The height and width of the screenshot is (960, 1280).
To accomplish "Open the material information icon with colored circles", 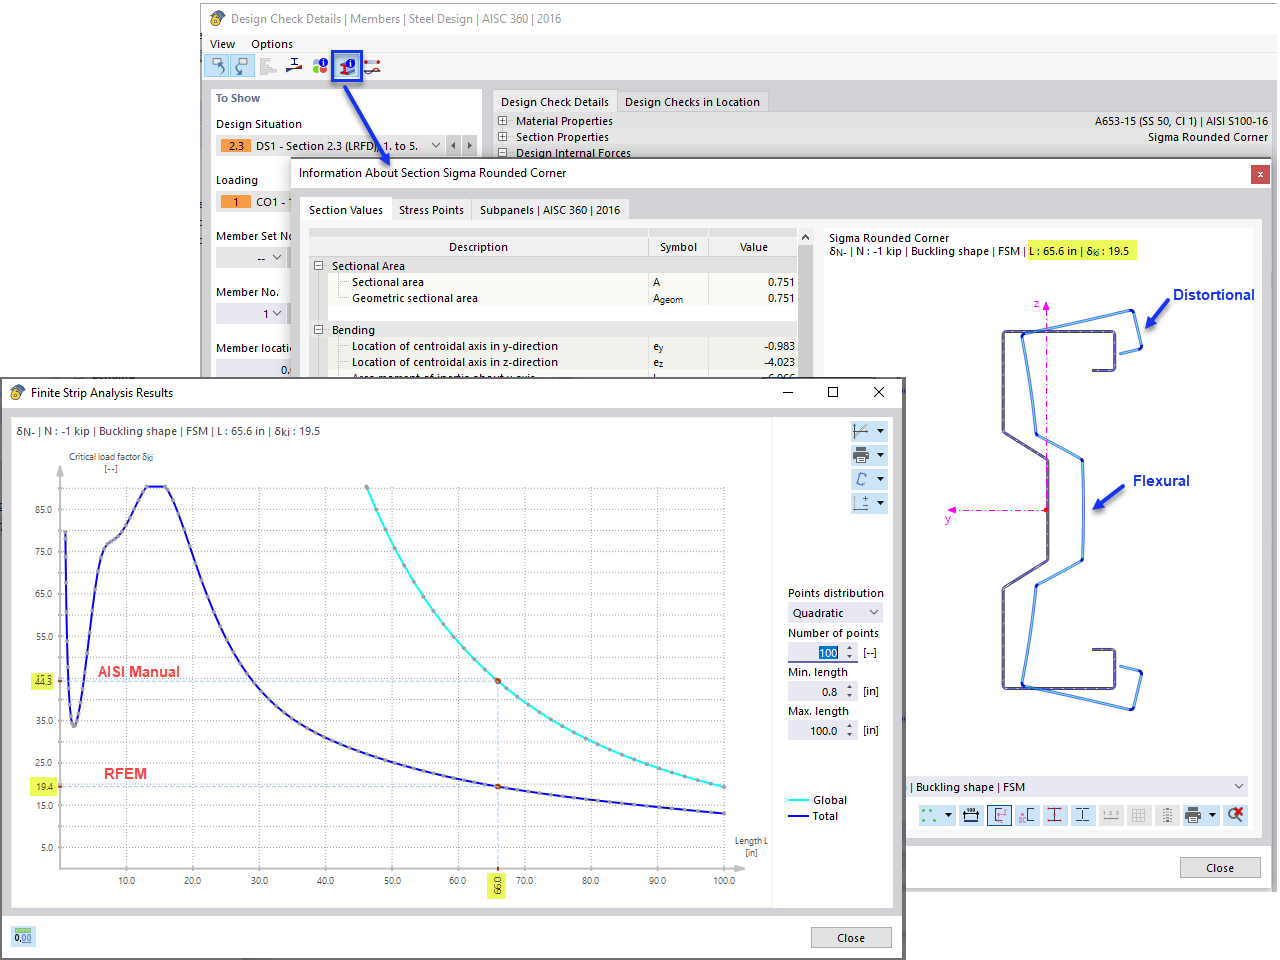I will (x=320, y=65).
